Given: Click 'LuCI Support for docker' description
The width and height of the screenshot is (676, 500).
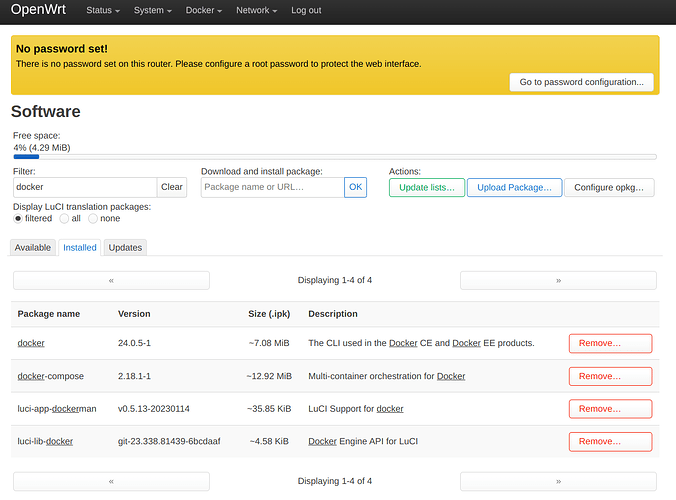Looking at the screenshot, I should click(356, 409).
